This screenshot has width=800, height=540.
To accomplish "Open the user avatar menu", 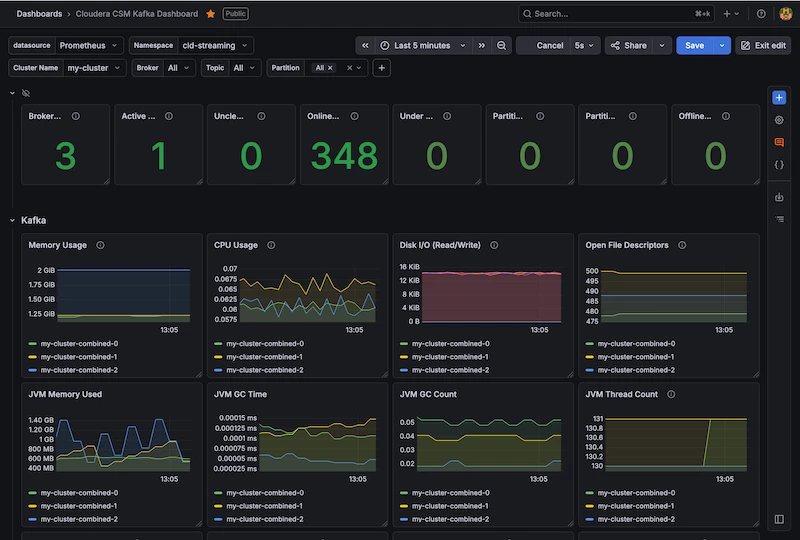I will tap(786, 14).
